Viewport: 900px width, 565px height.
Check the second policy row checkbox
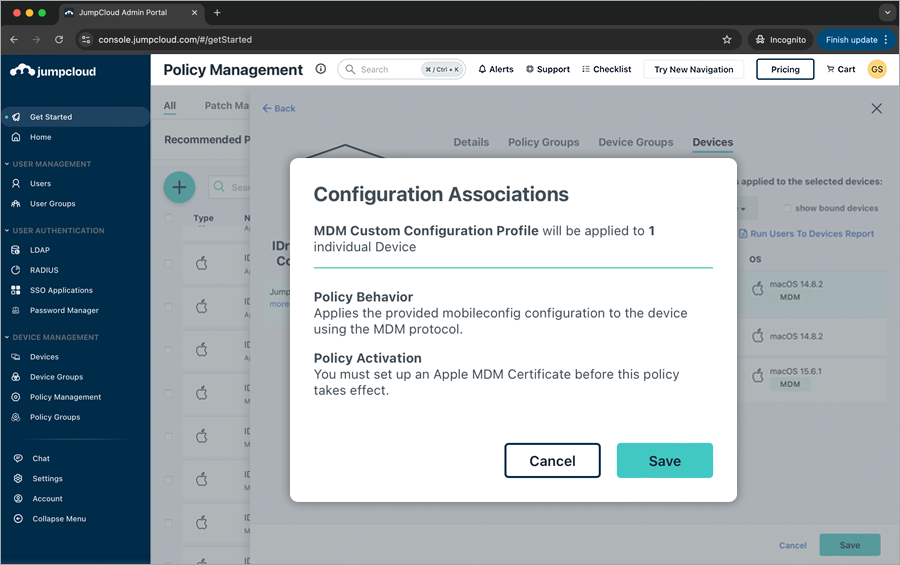click(x=168, y=307)
